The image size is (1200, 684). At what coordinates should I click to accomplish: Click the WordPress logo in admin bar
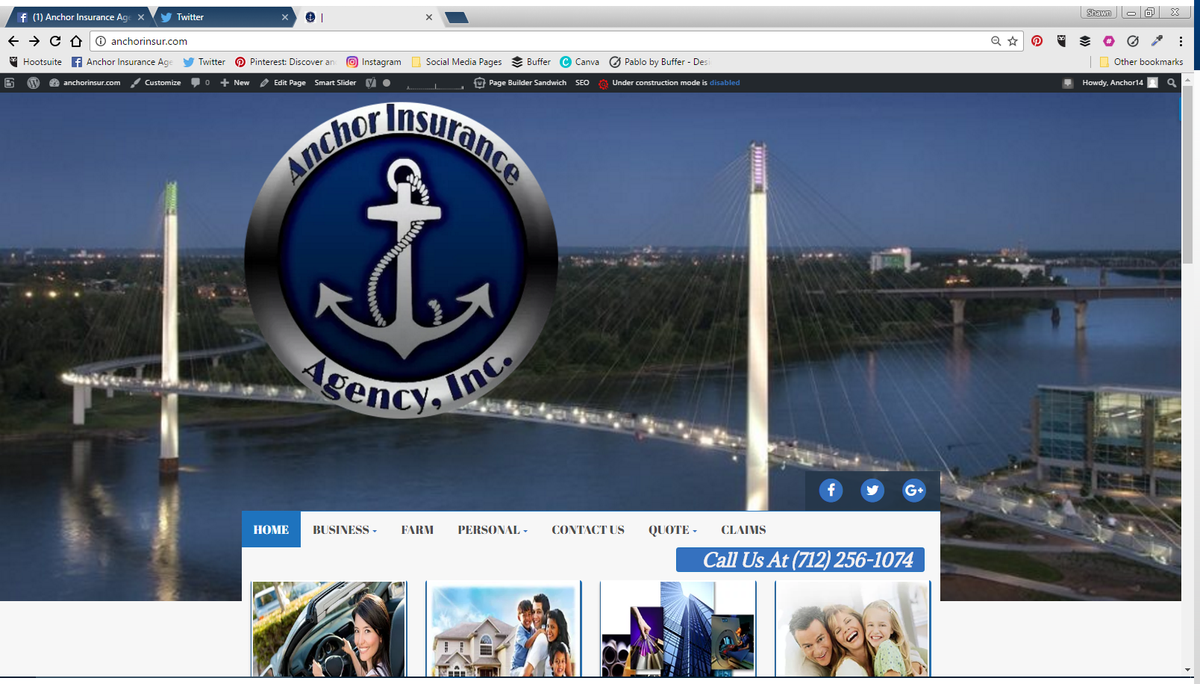point(32,83)
